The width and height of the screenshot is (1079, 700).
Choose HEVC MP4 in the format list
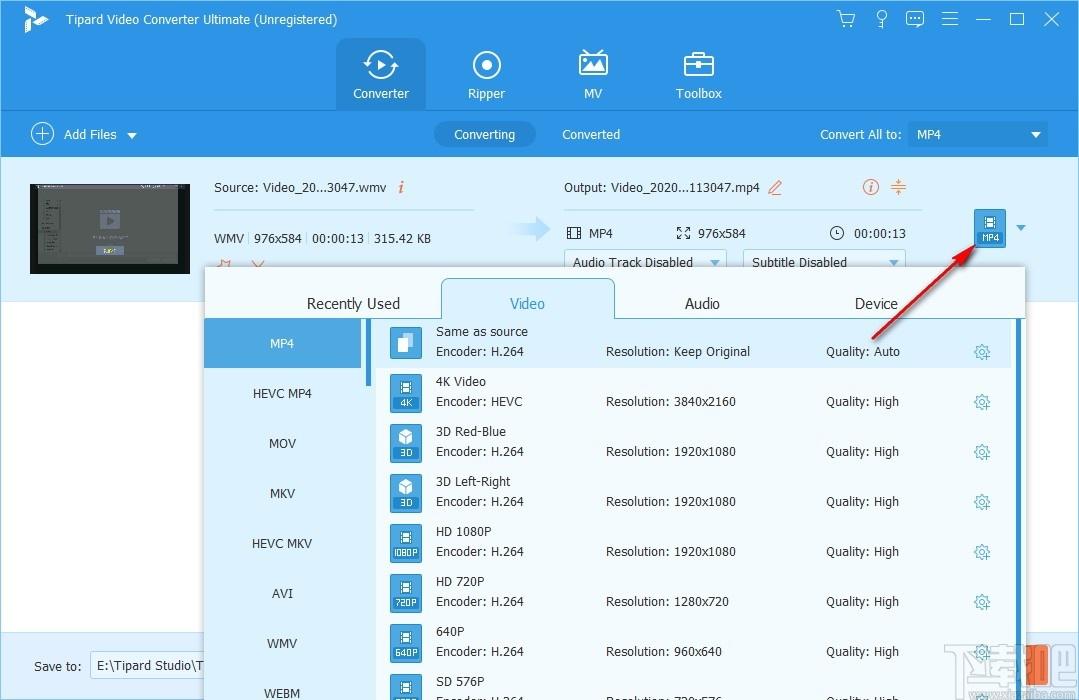(x=282, y=393)
